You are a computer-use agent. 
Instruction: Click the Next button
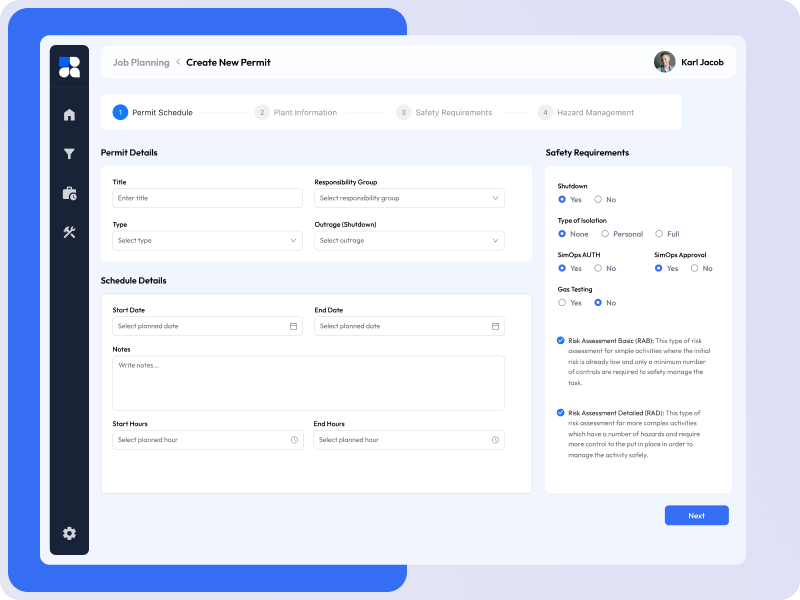point(696,515)
